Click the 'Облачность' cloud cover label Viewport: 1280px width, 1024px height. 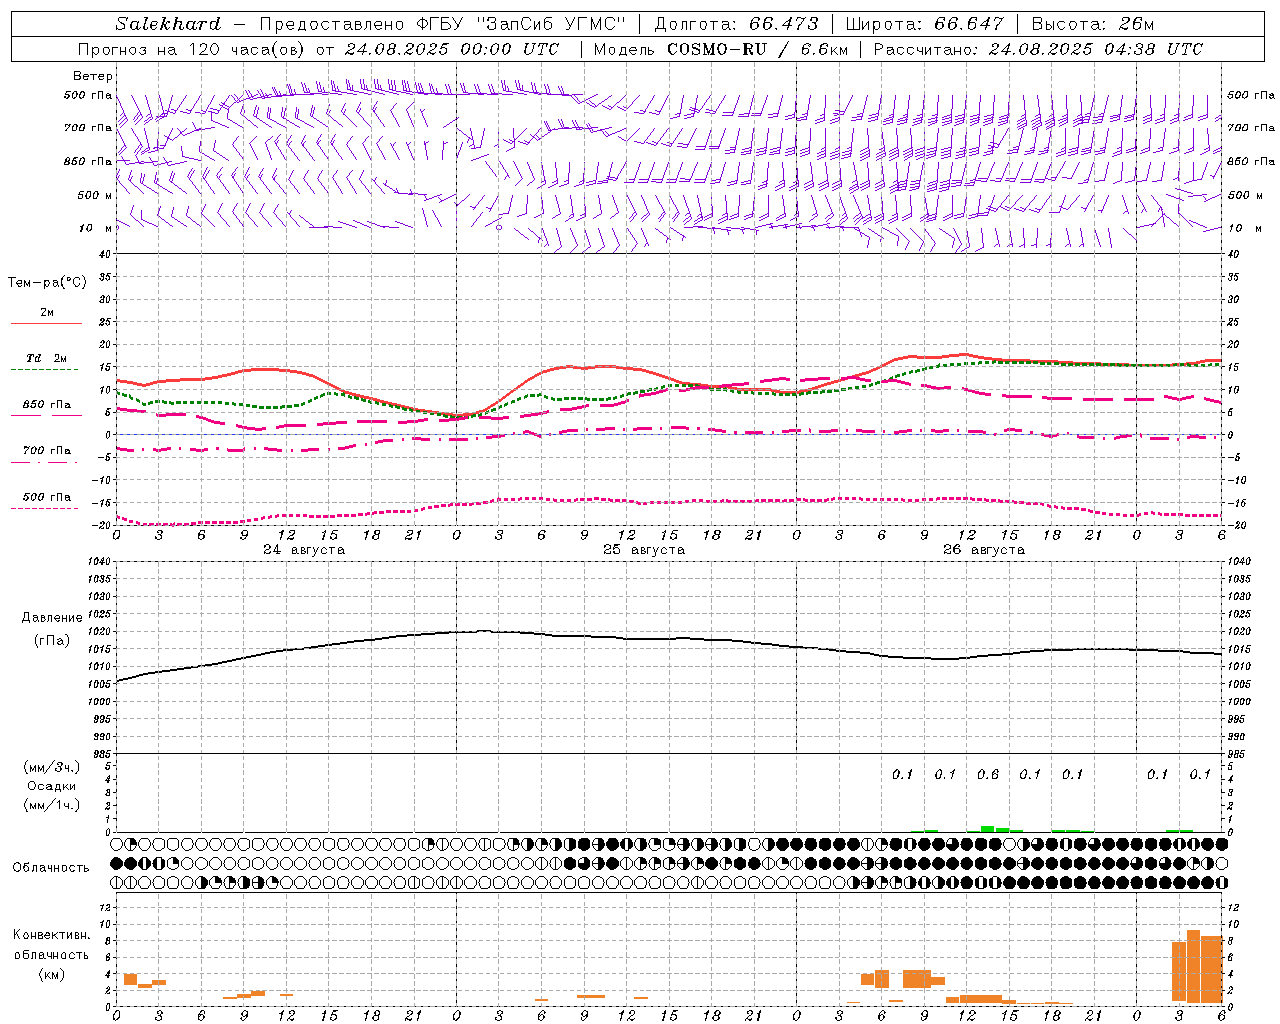[51, 867]
